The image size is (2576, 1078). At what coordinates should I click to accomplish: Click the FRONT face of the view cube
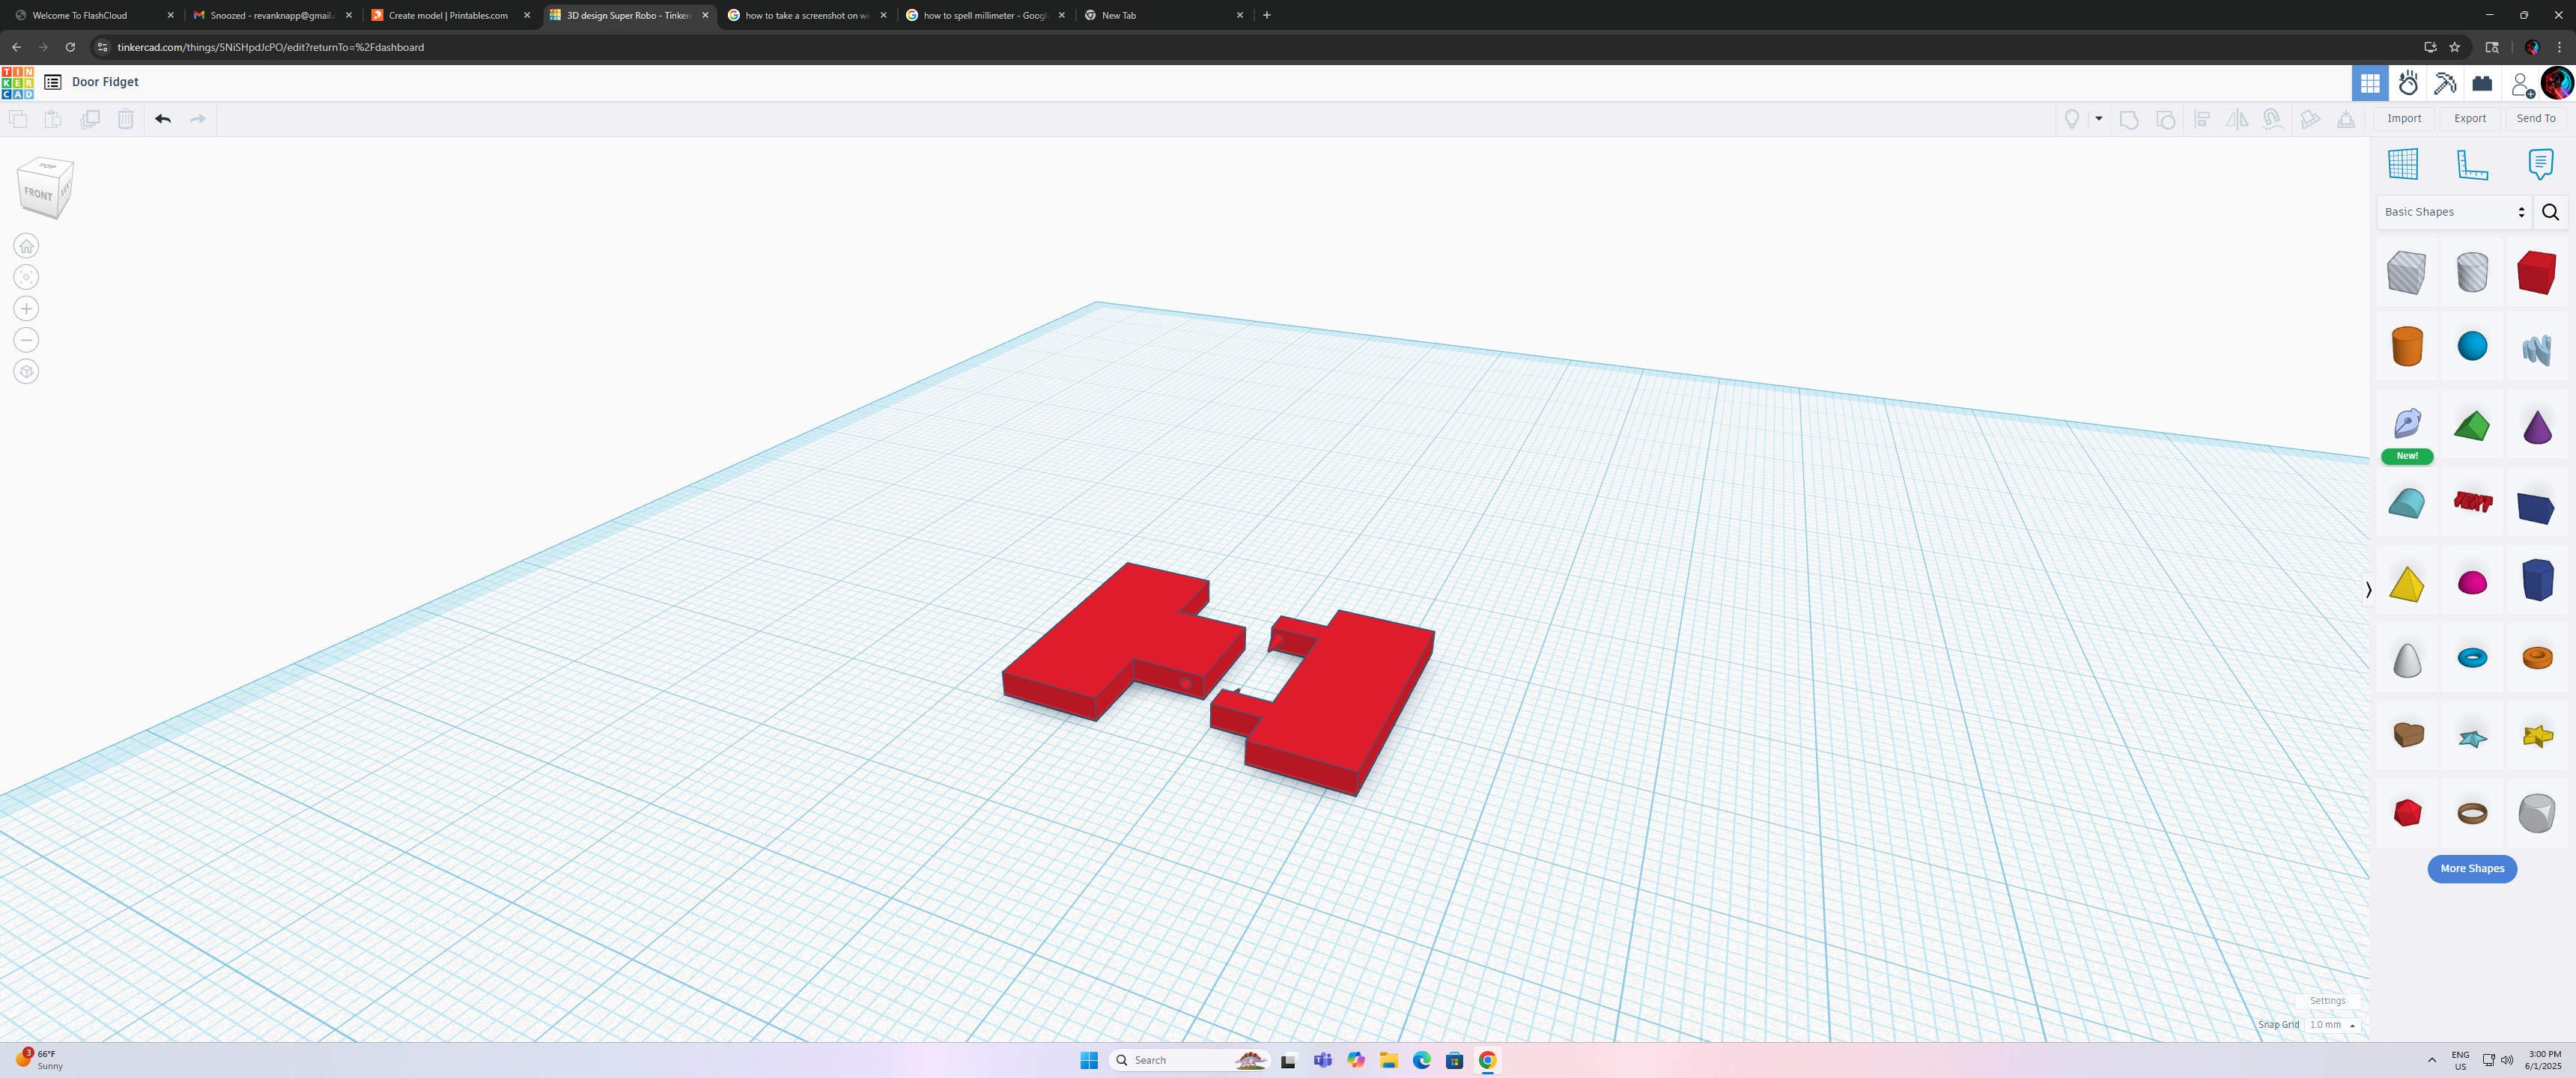tap(39, 193)
